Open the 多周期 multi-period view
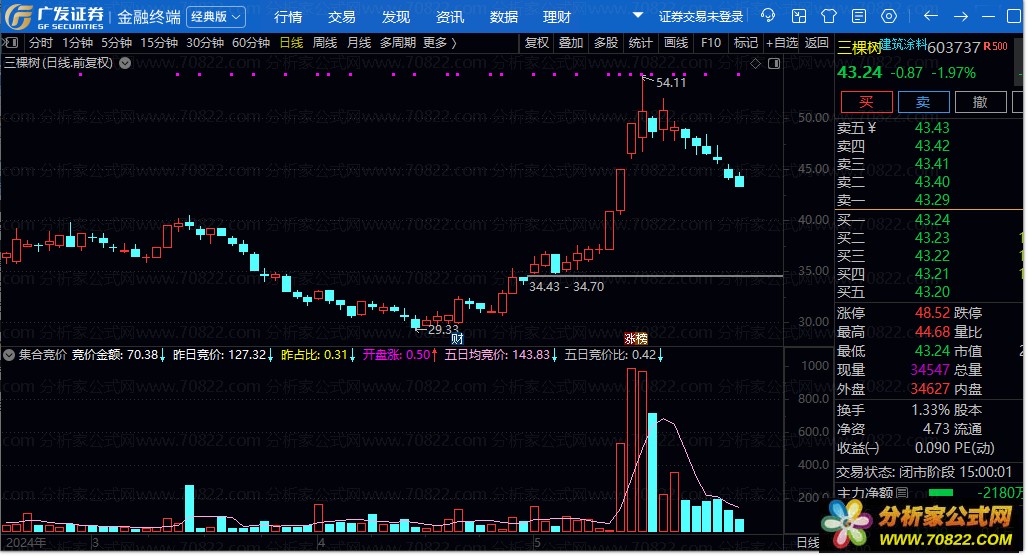The image size is (1029, 556). pyautogui.click(x=398, y=43)
